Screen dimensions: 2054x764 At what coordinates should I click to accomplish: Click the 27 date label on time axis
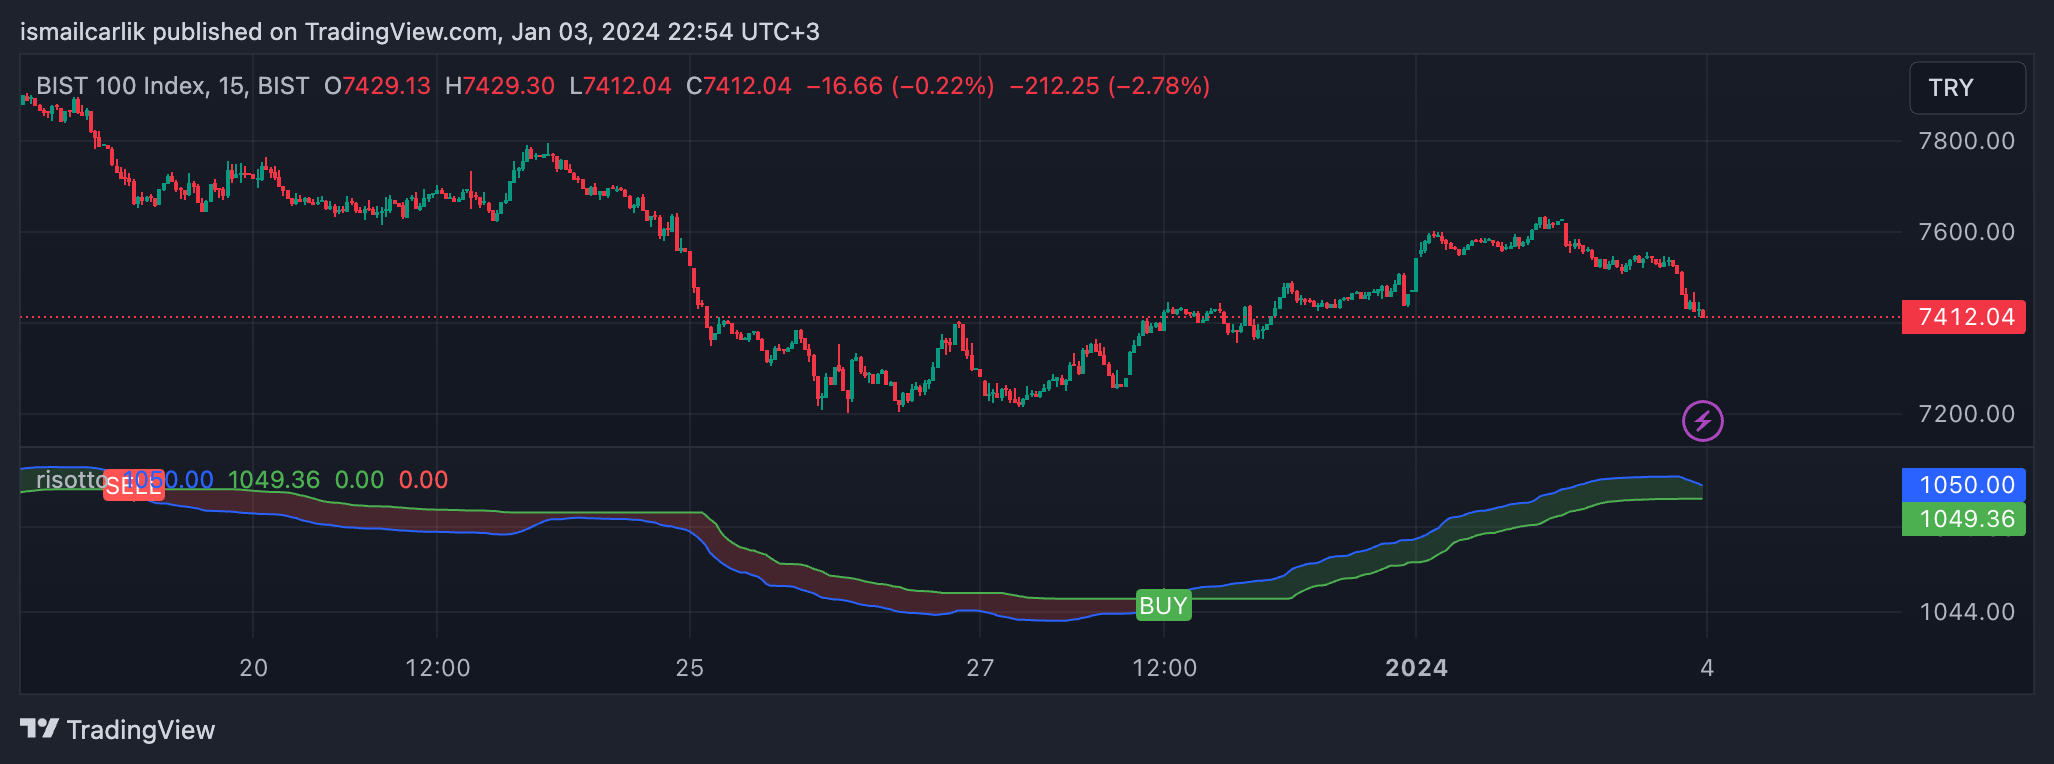point(980,668)
